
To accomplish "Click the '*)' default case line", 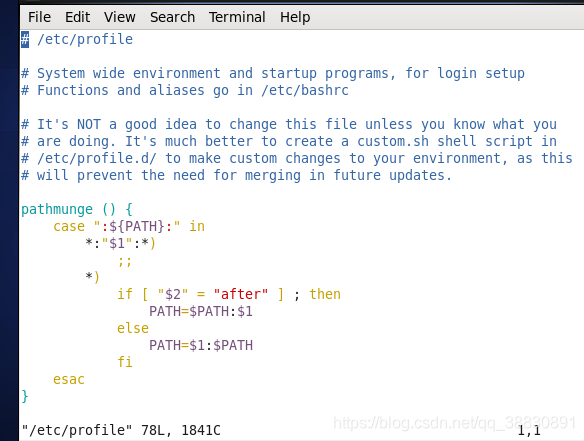I will (x=92, y=277).
